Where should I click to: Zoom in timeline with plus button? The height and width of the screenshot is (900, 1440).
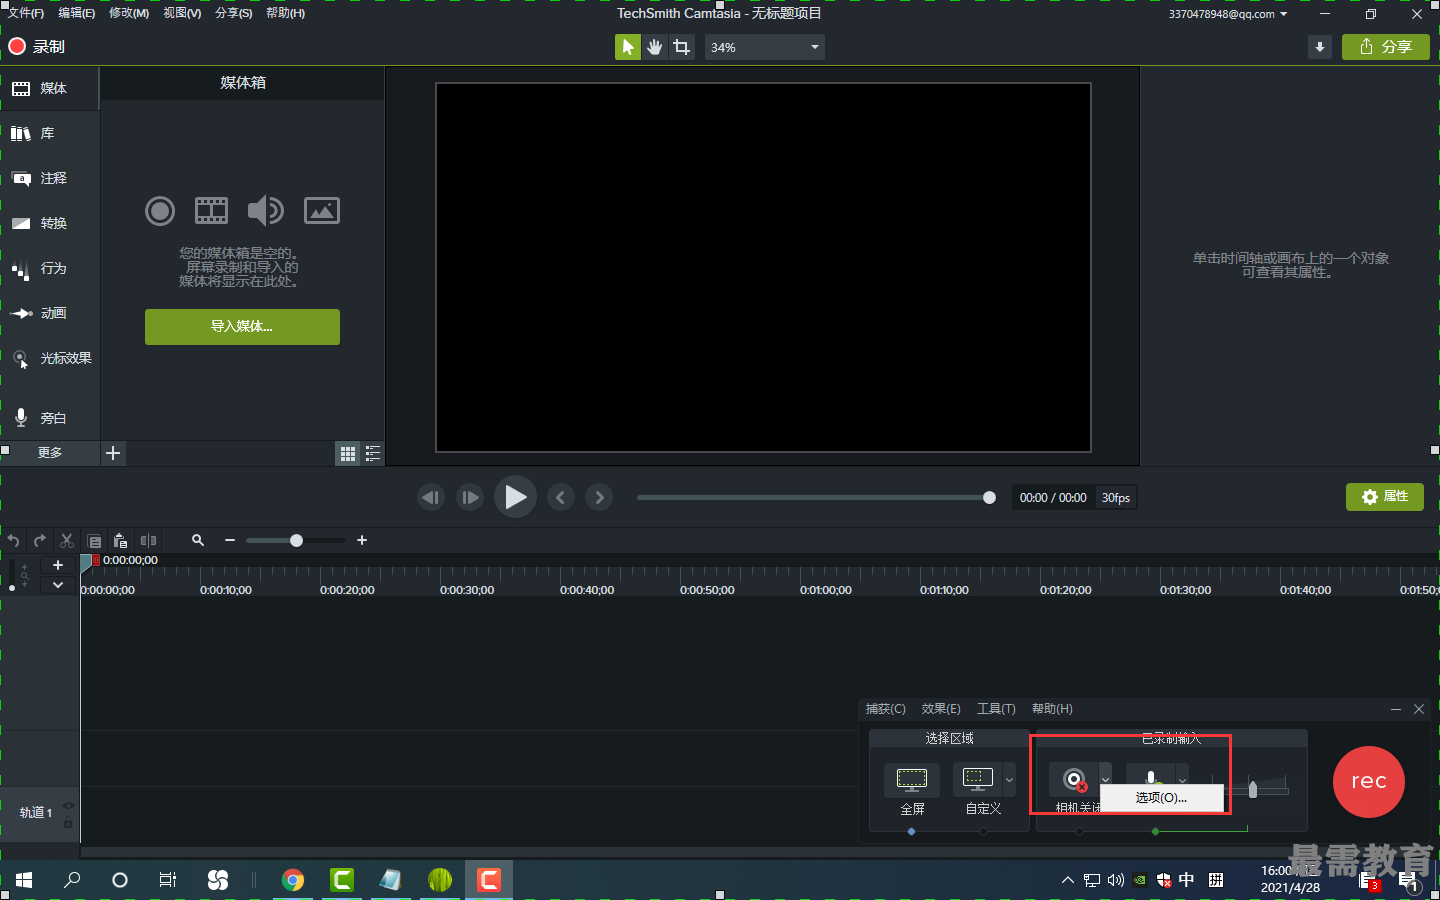[362, 540]
